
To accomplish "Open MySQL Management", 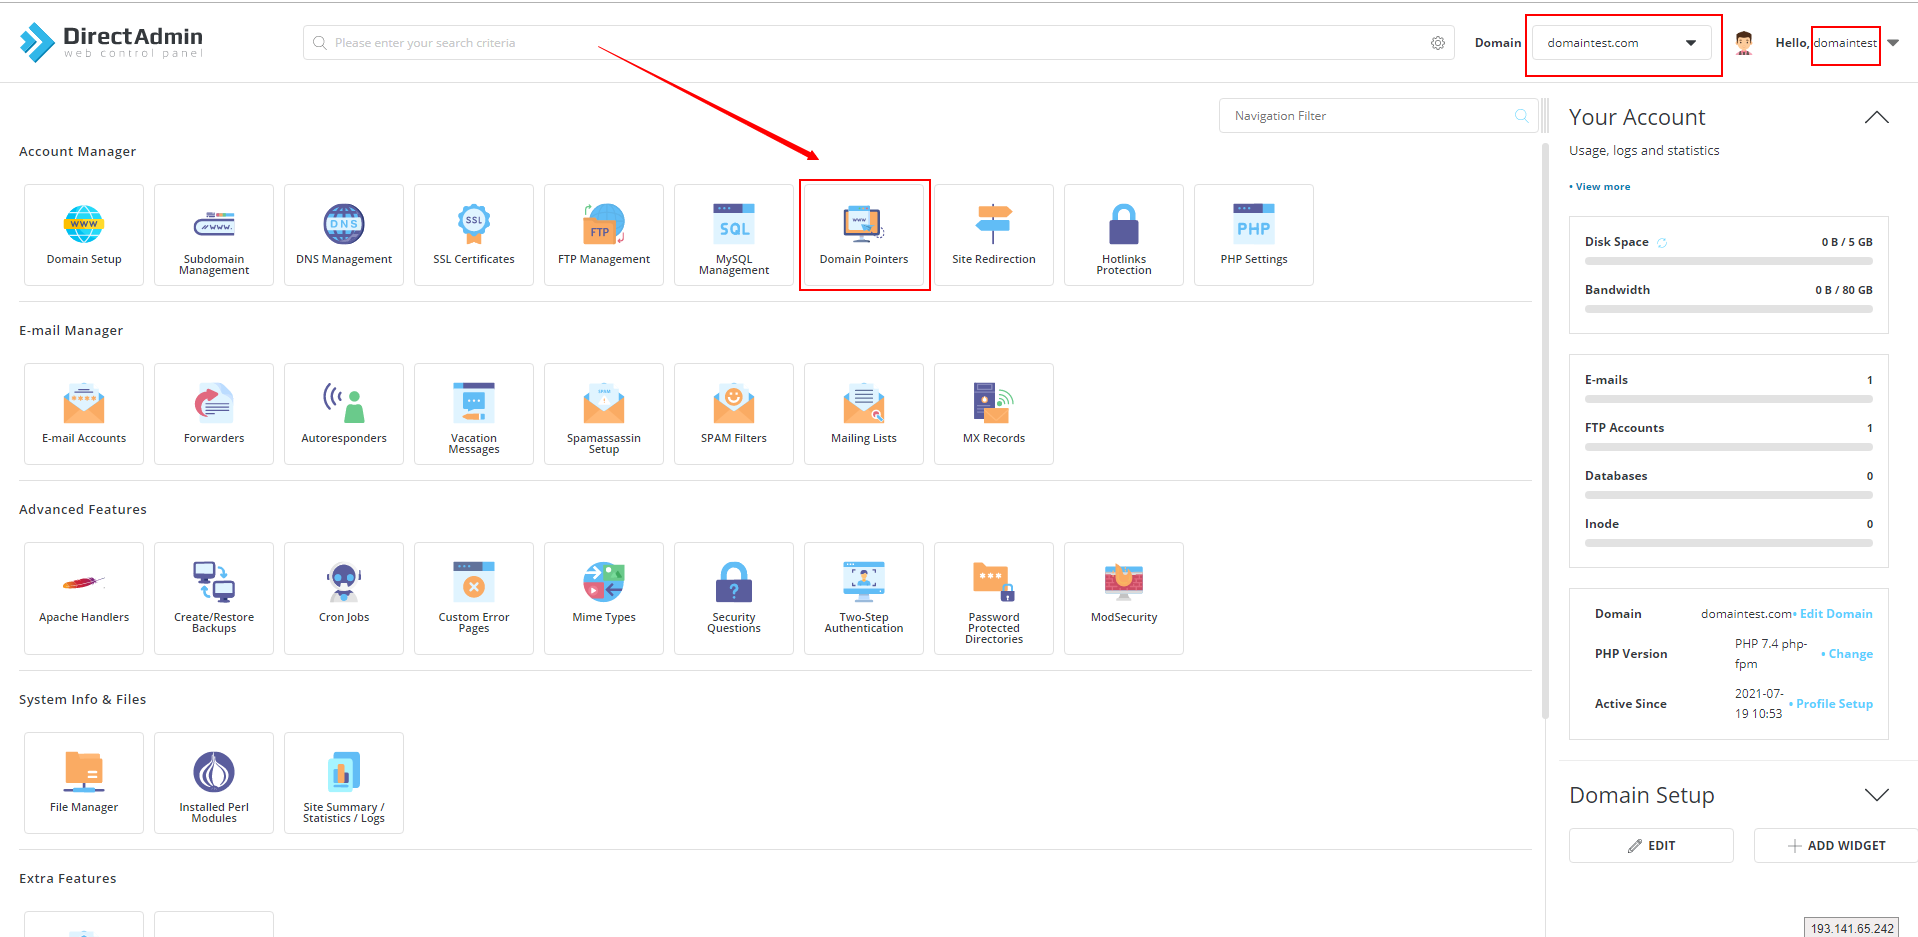I will pos(734,235).
